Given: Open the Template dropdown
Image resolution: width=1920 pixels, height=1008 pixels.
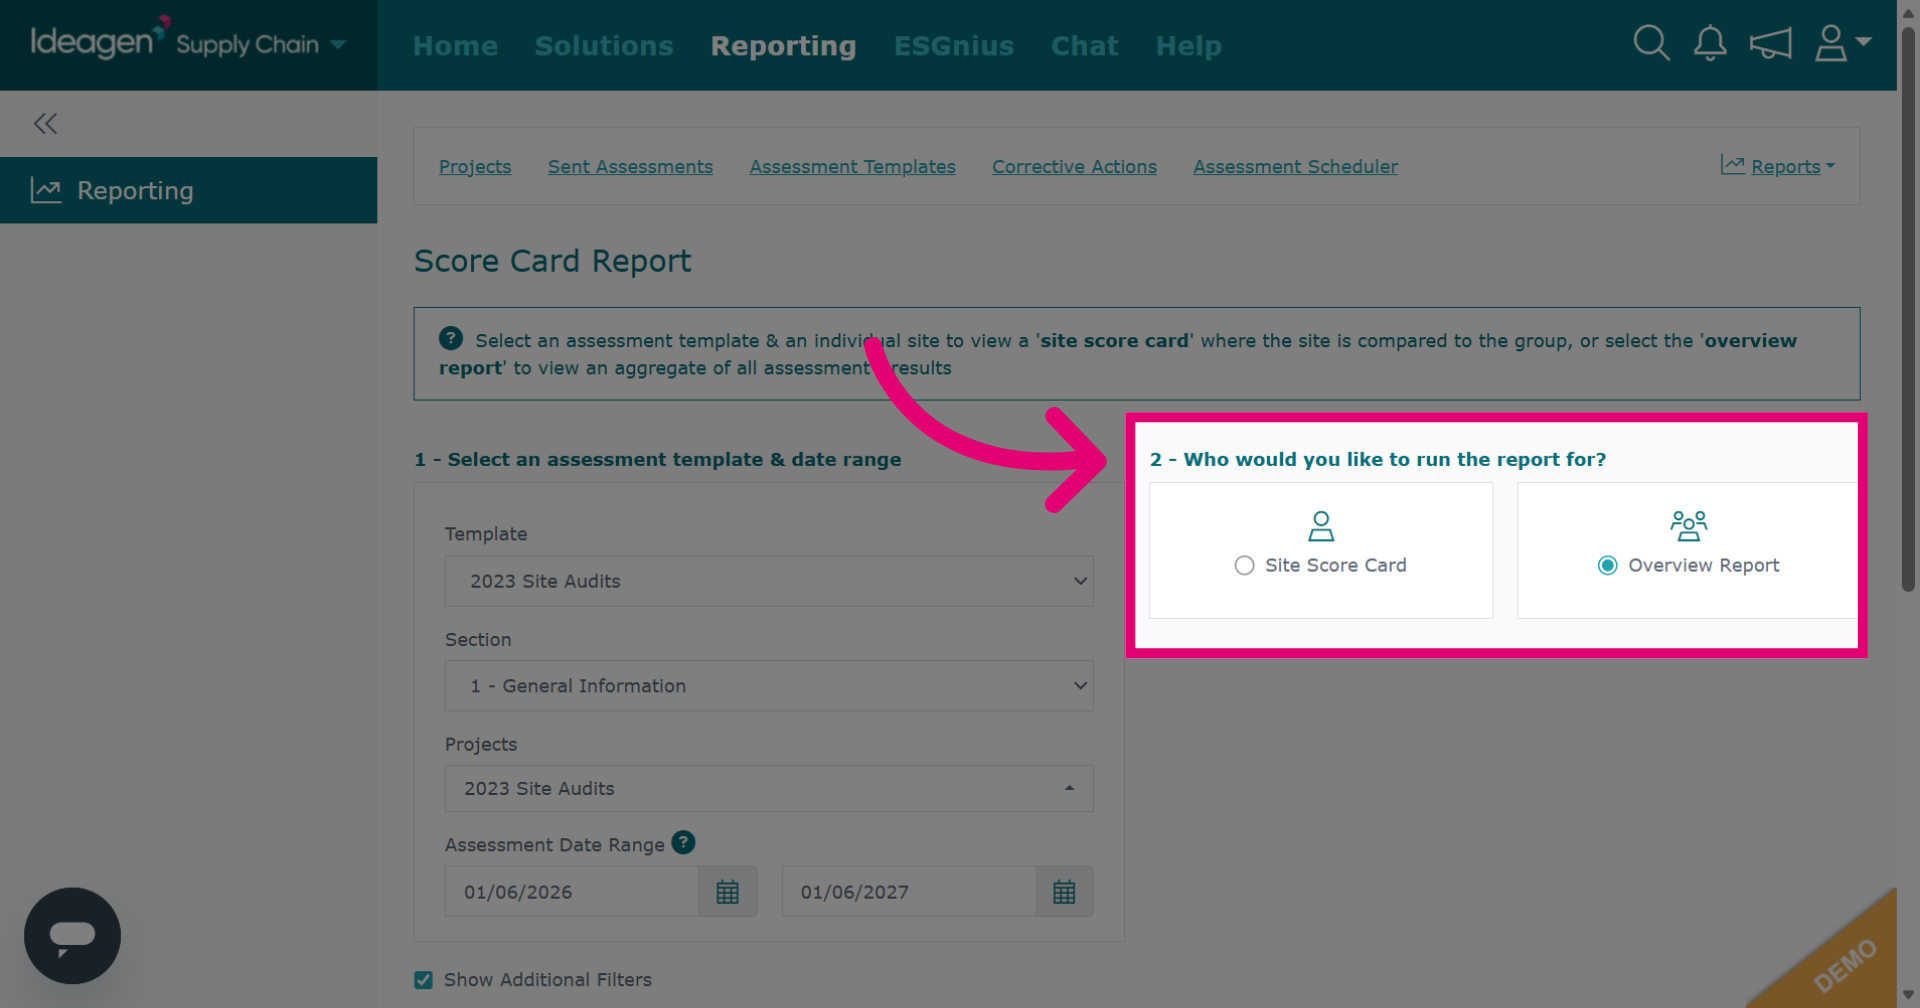Looking at the screenshot, I should coord(769,581).
